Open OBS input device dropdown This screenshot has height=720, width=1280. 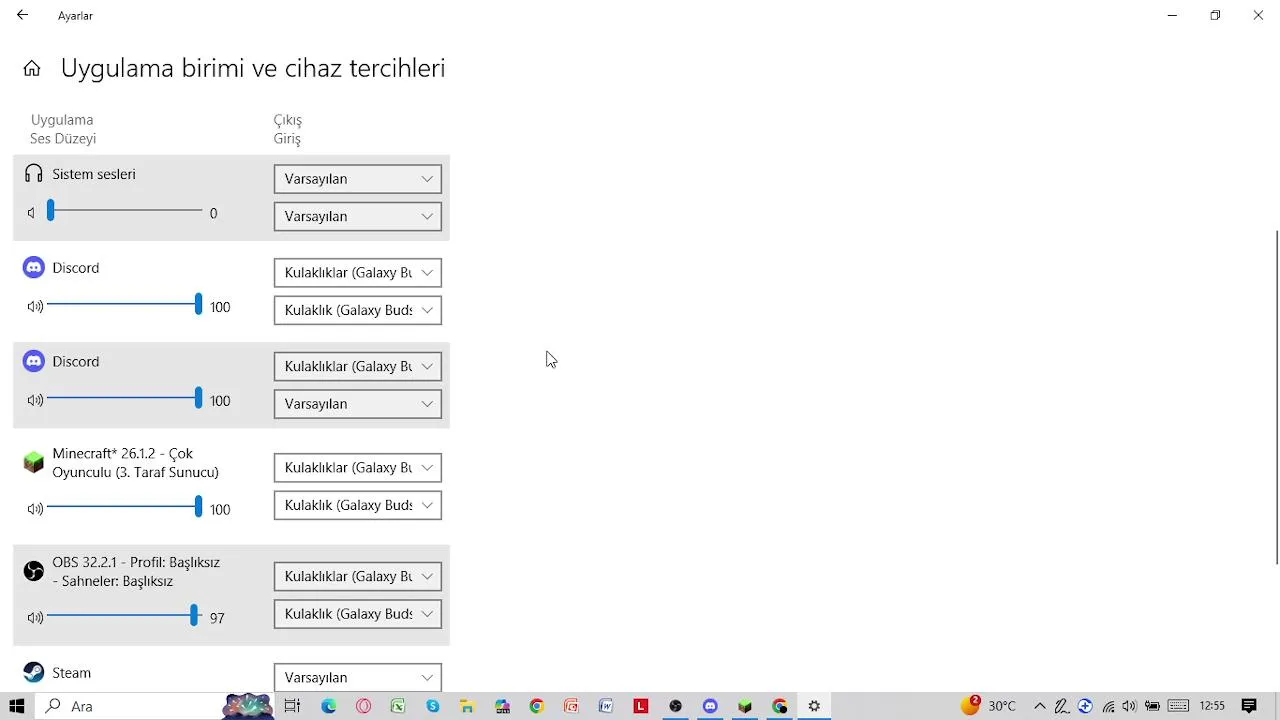[358, 614]
